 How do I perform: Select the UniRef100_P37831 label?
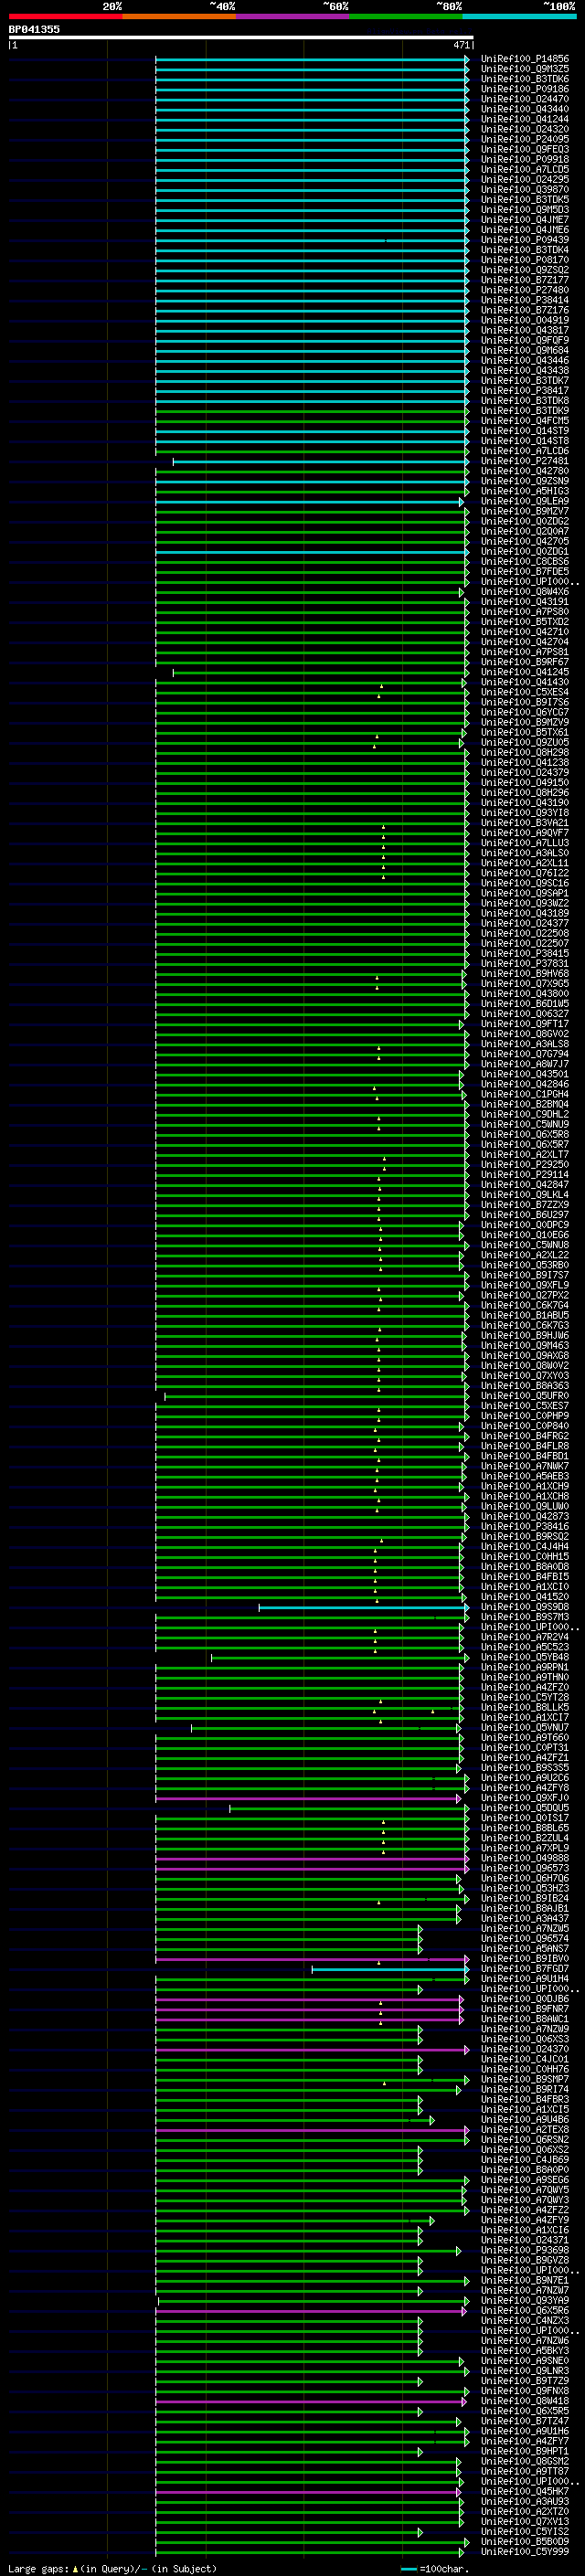[x=525, y=963]
